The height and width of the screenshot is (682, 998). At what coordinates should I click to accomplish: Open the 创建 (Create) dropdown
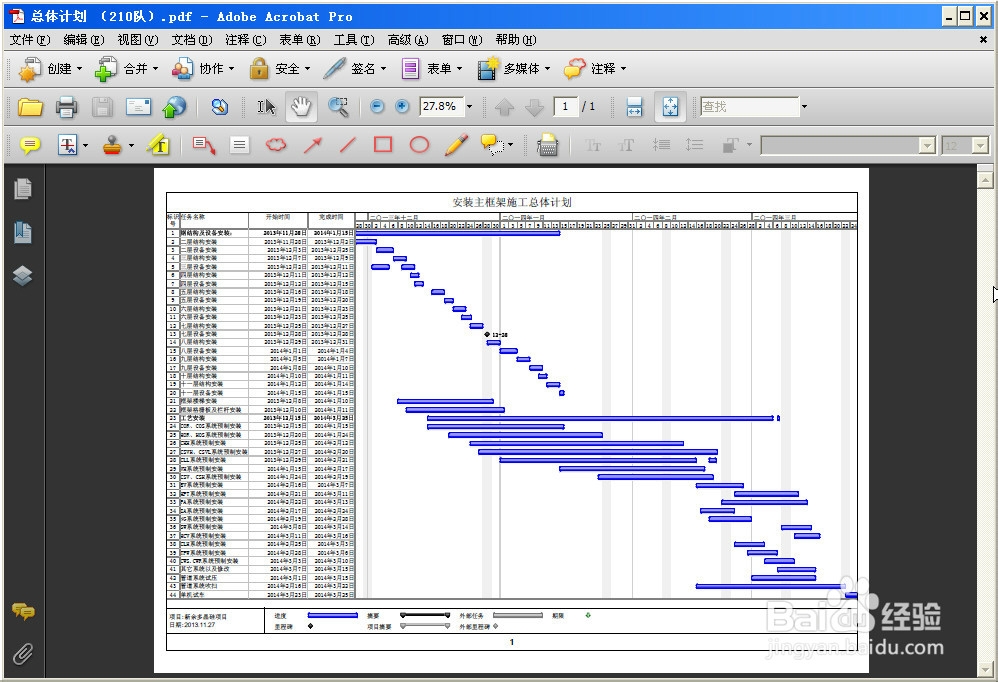point(50,68)
